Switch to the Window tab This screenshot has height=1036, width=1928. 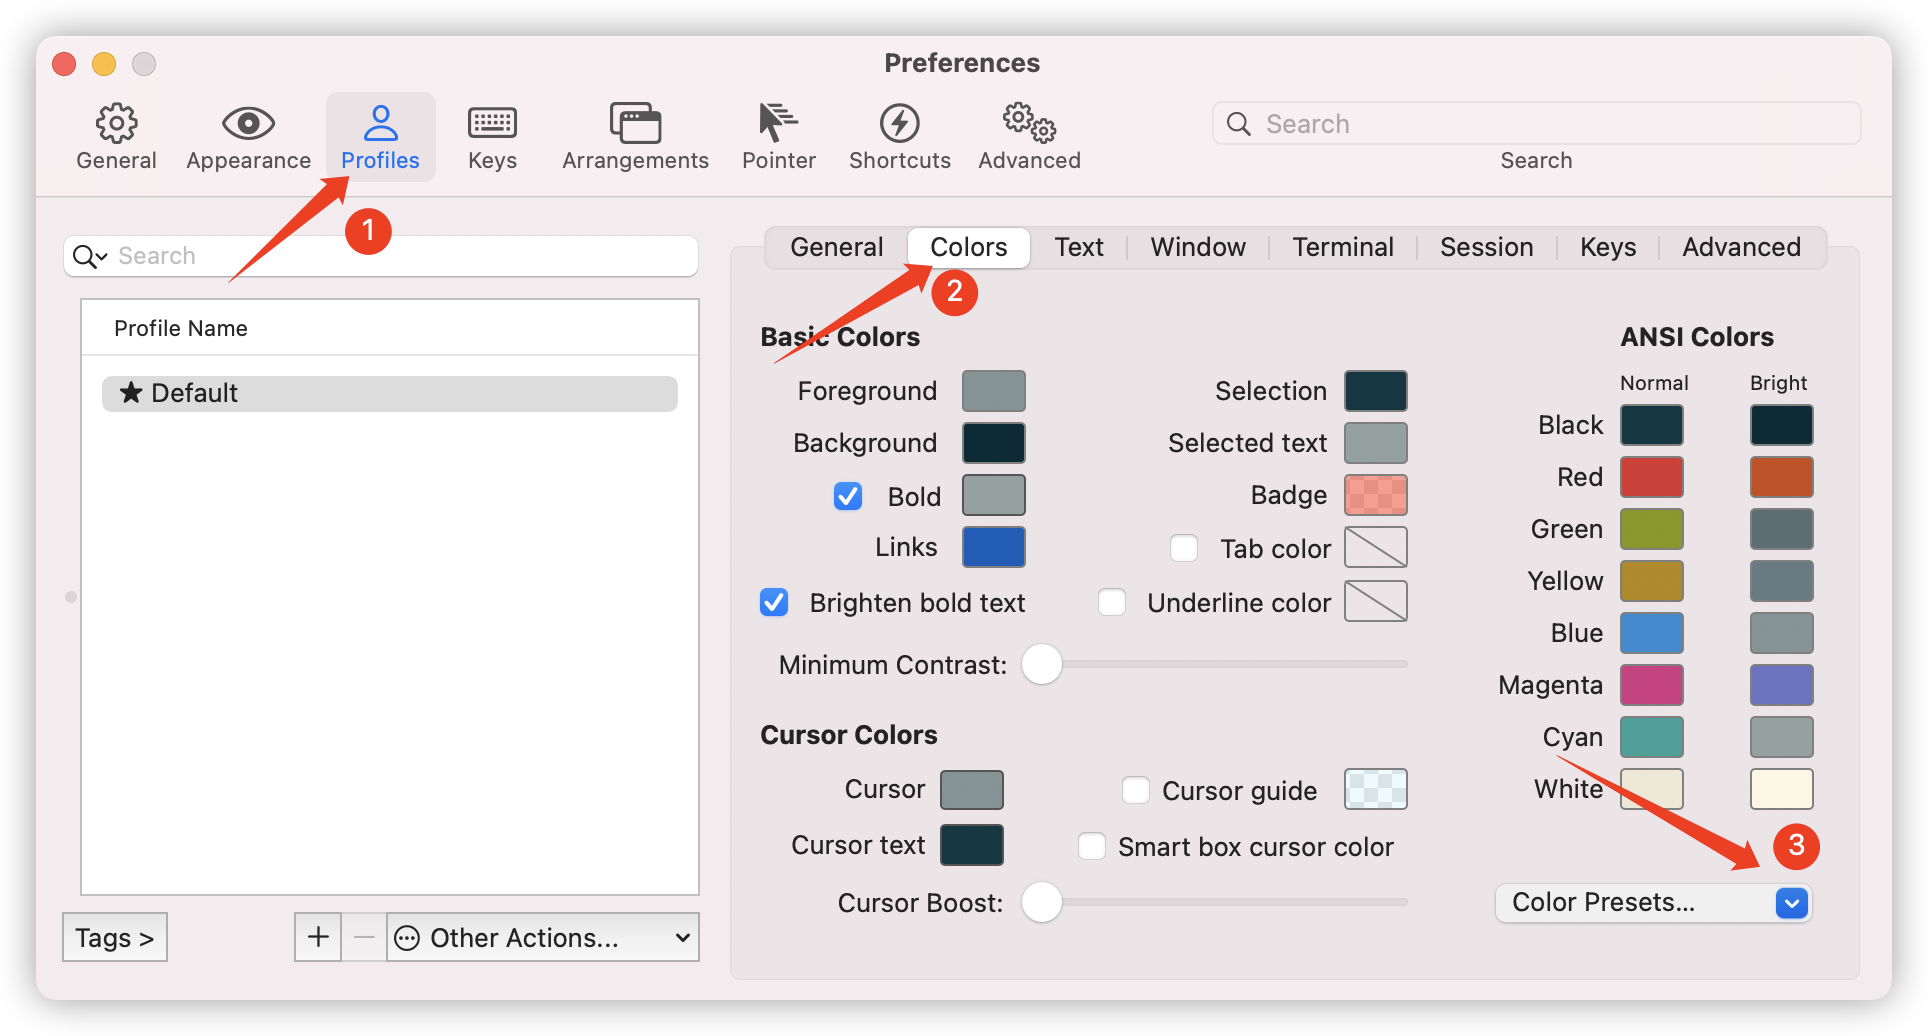[1198, 247]
